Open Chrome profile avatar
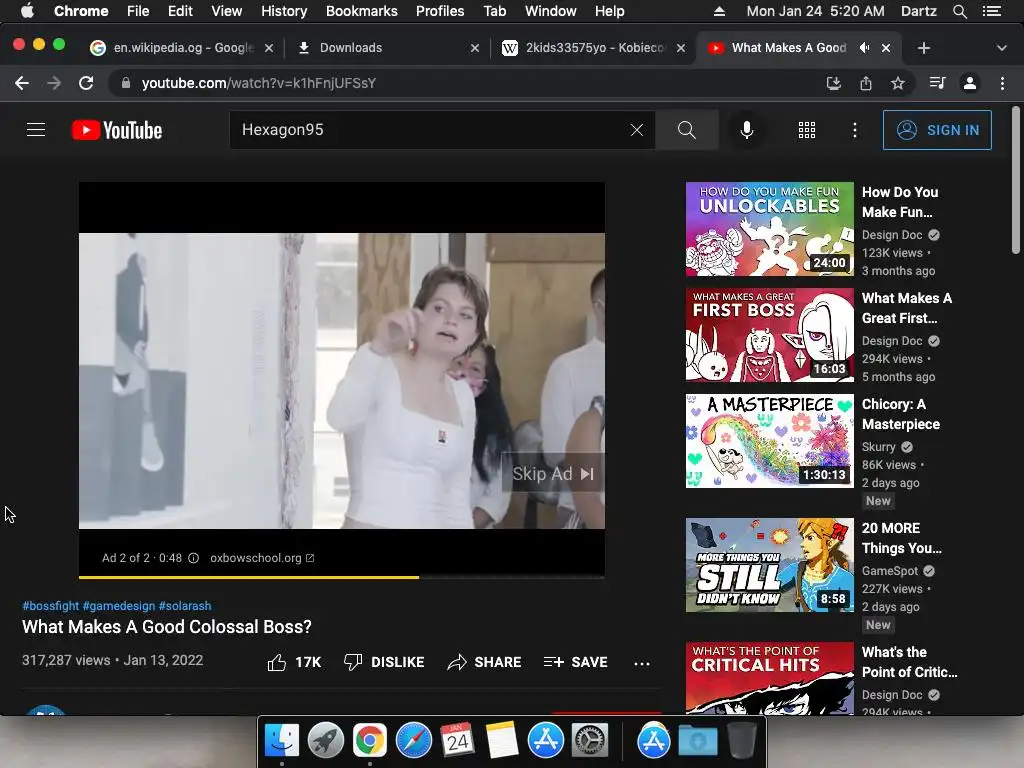This screenshot has height=768, width=1024. click(970, 83)
